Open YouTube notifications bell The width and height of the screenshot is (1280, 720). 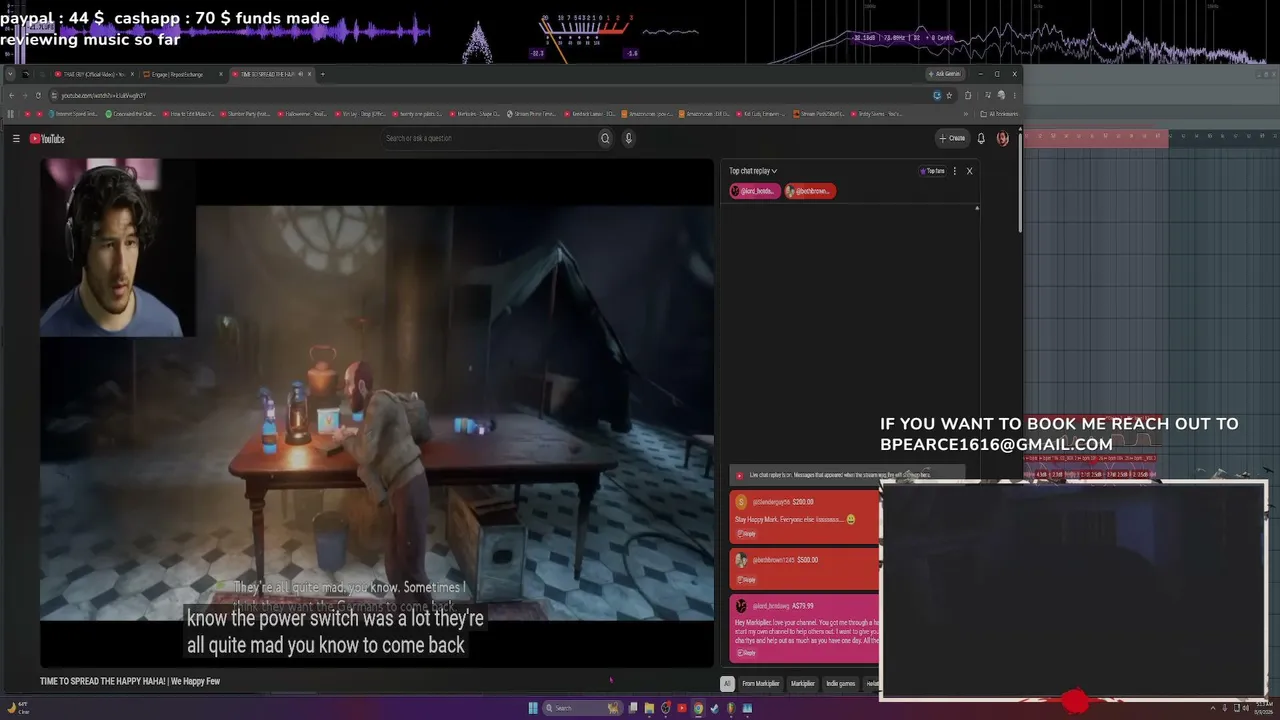pyautogui.click(x=981, y=139)
